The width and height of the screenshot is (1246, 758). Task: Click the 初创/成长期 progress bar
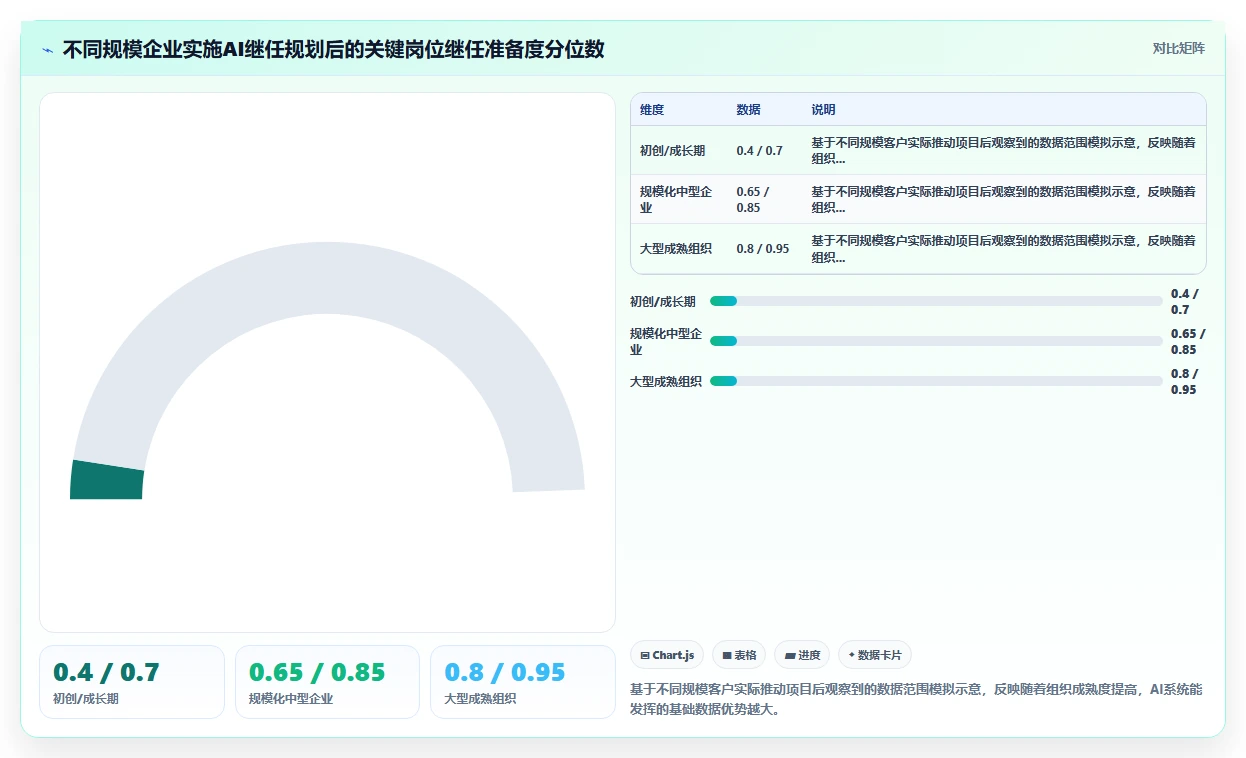pos(936,301)
